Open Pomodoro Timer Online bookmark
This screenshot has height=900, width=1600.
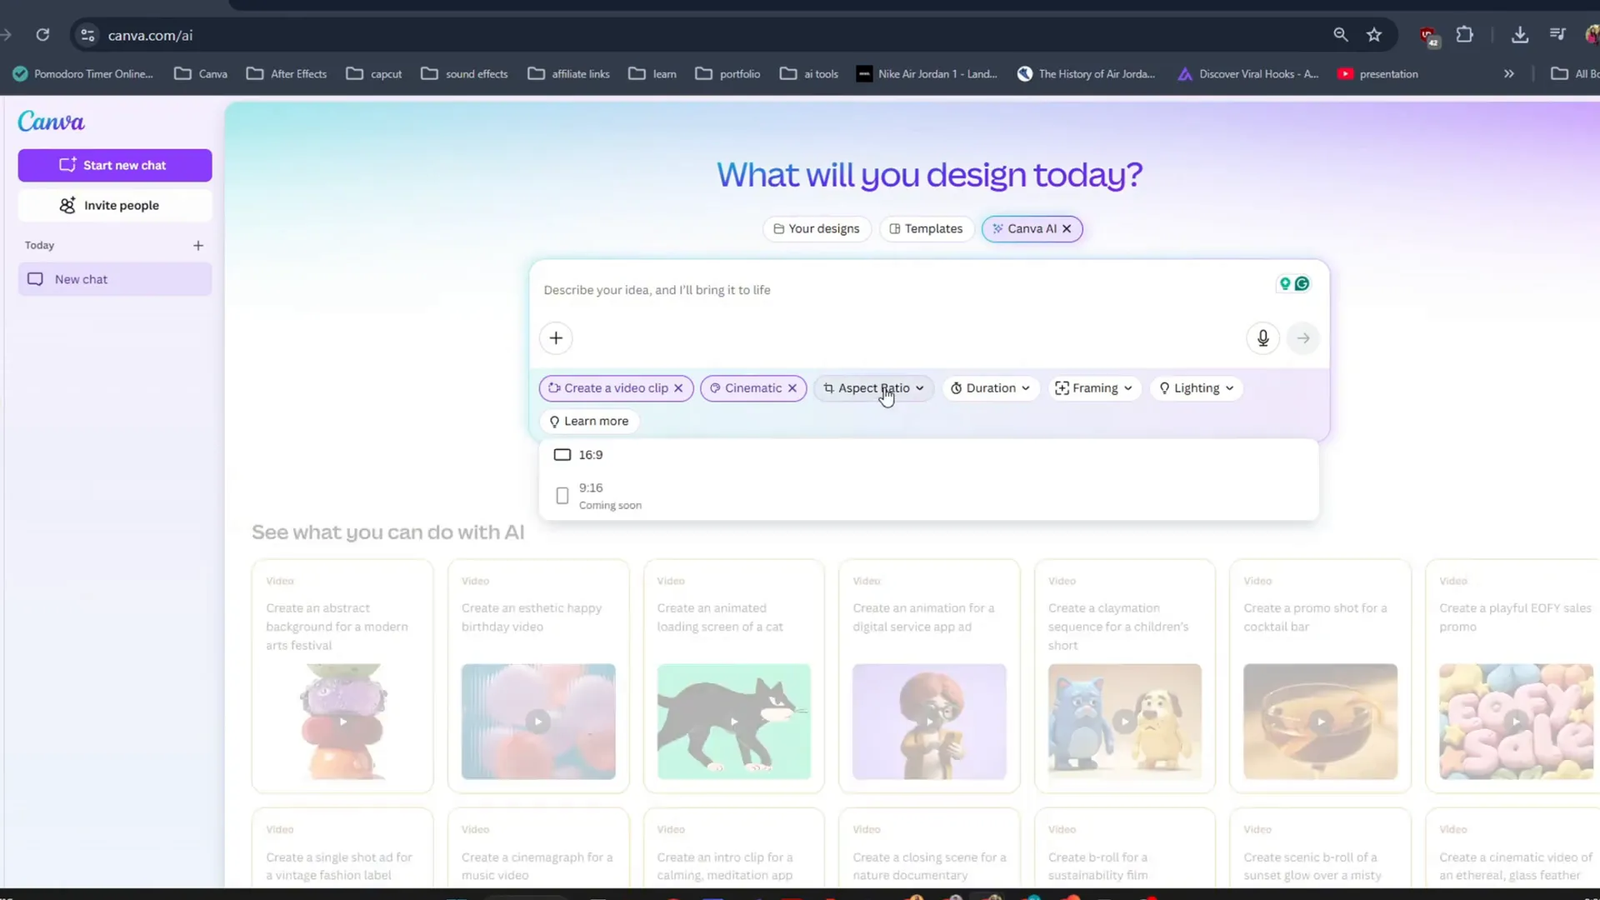tap(83, 74)
